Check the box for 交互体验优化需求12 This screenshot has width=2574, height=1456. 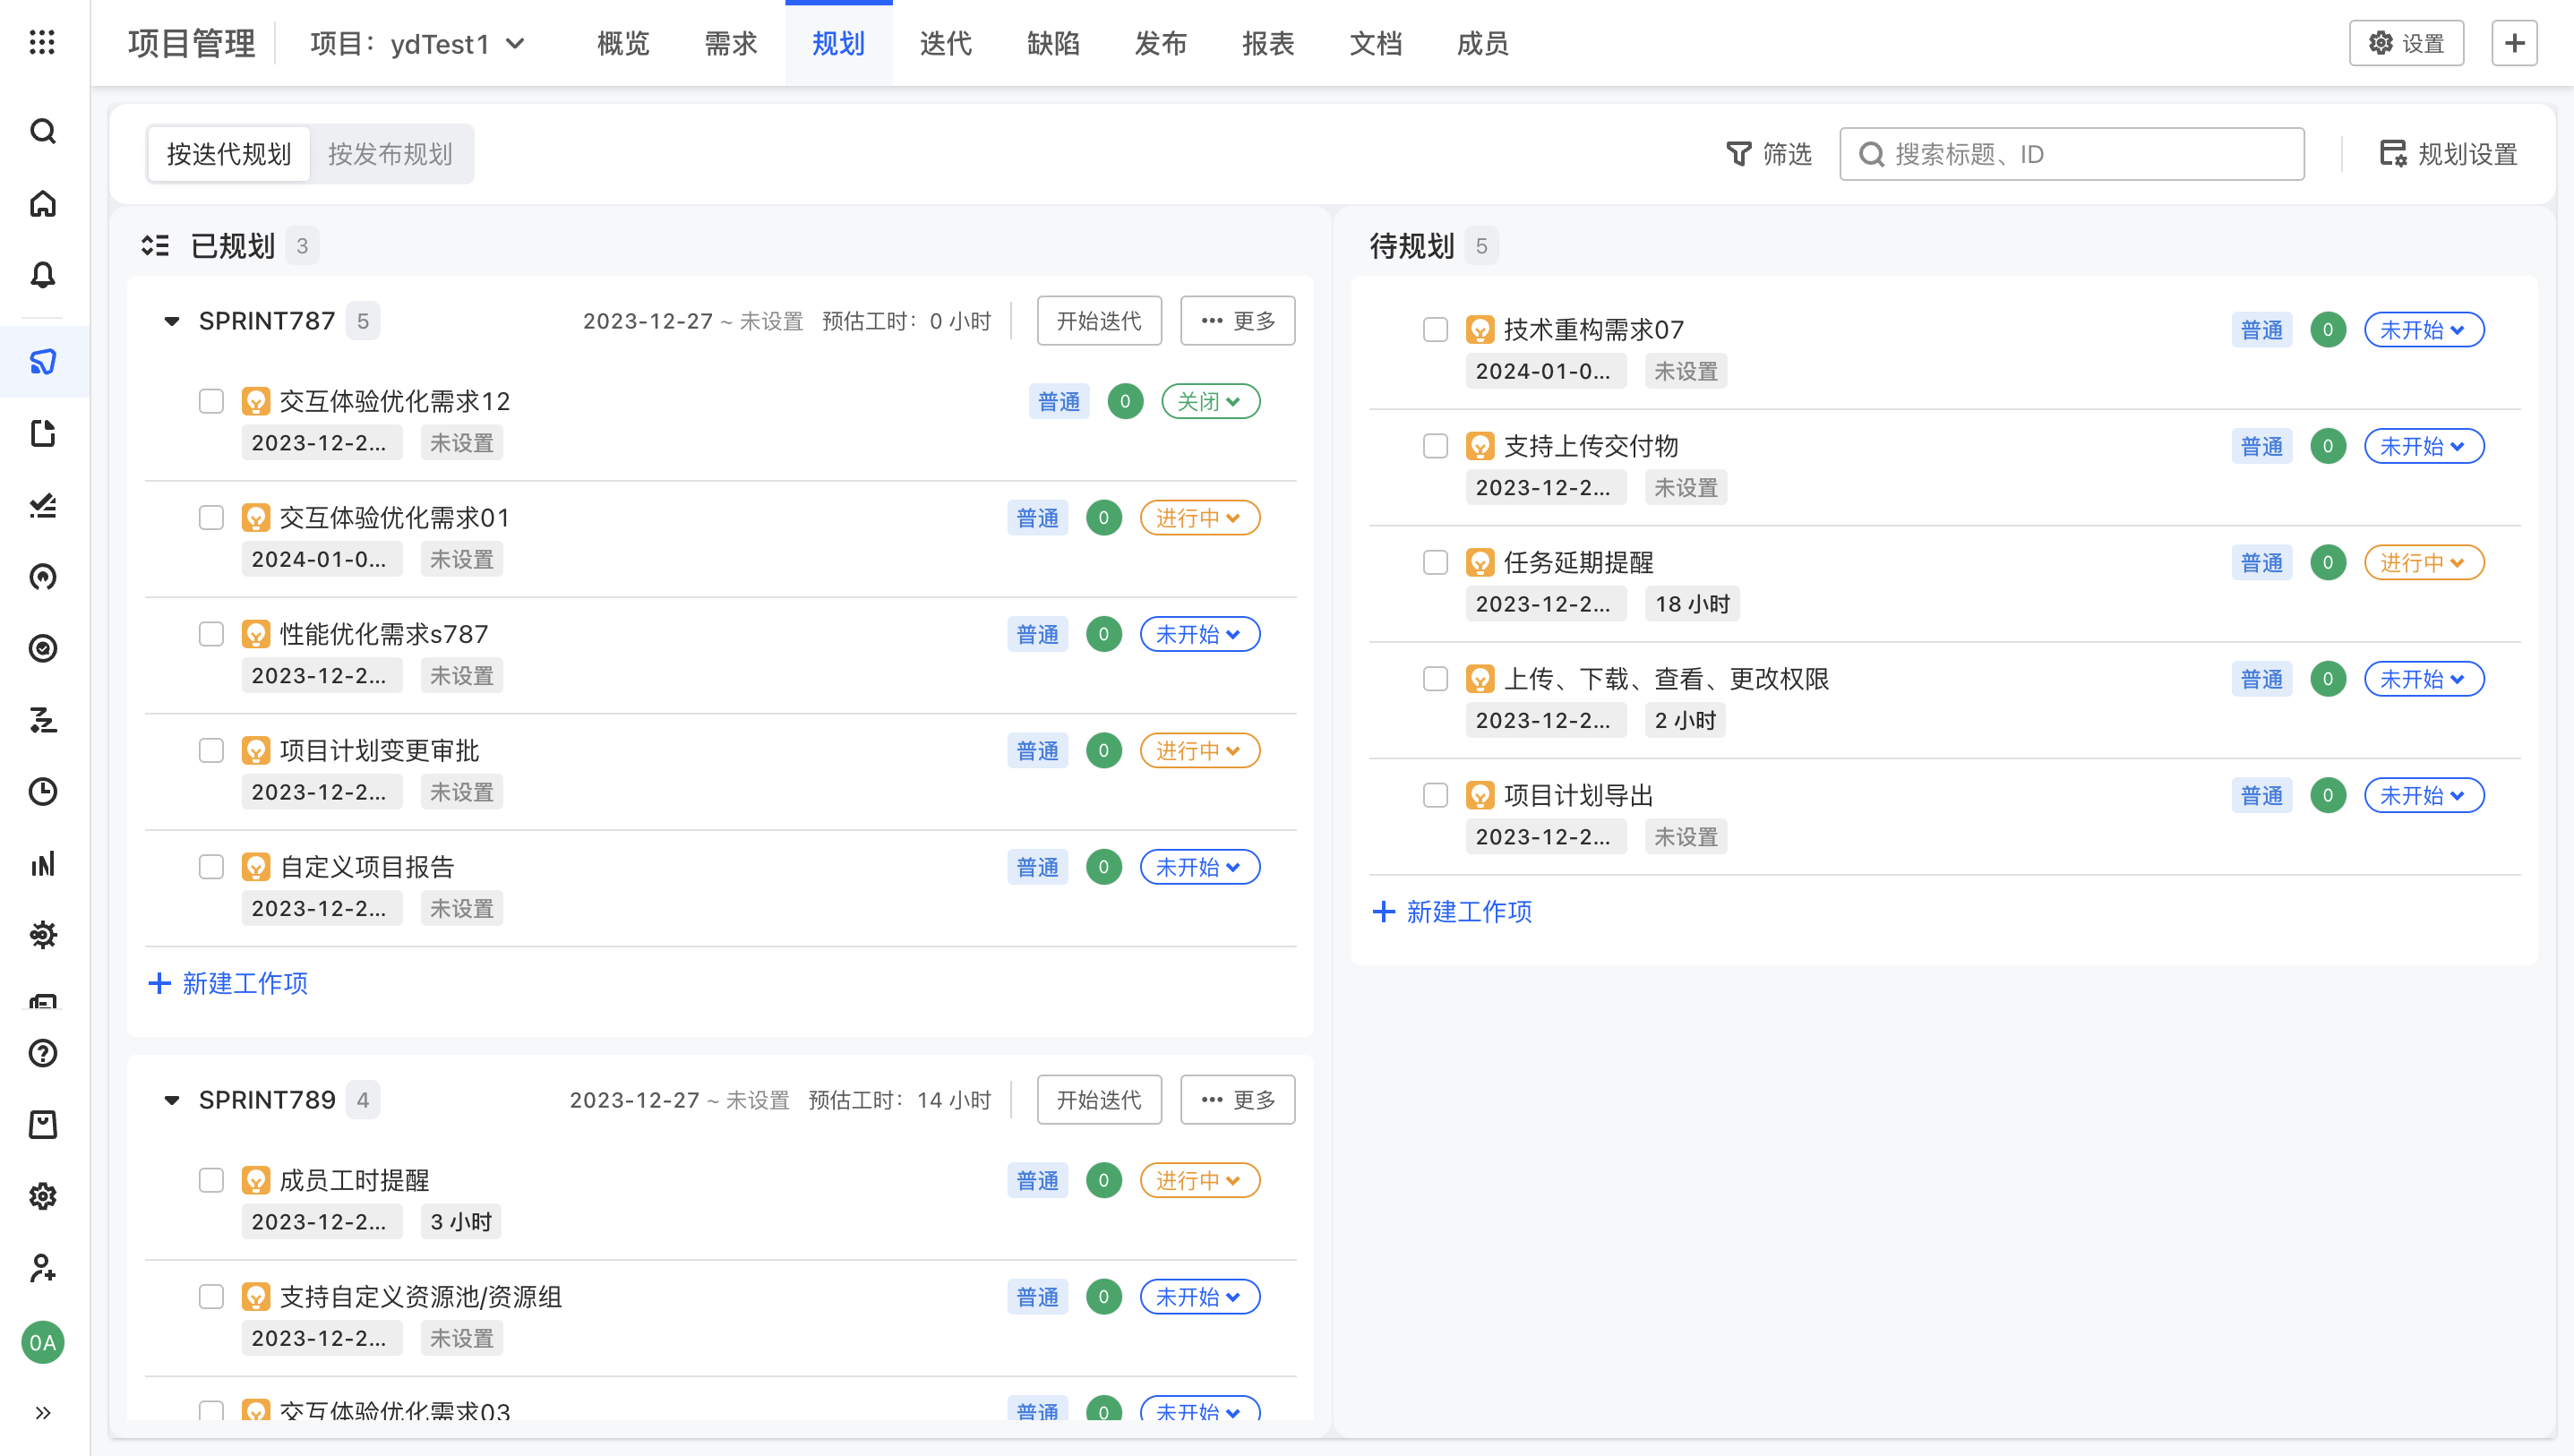[x=211, y=401]
